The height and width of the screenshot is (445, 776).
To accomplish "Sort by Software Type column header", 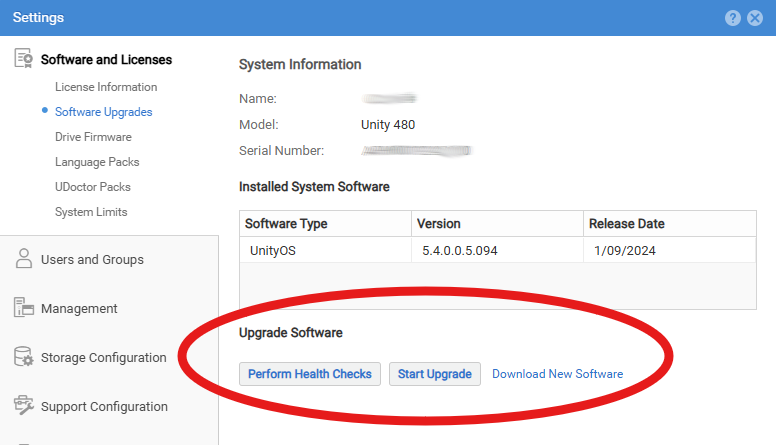I will [325, 224].
